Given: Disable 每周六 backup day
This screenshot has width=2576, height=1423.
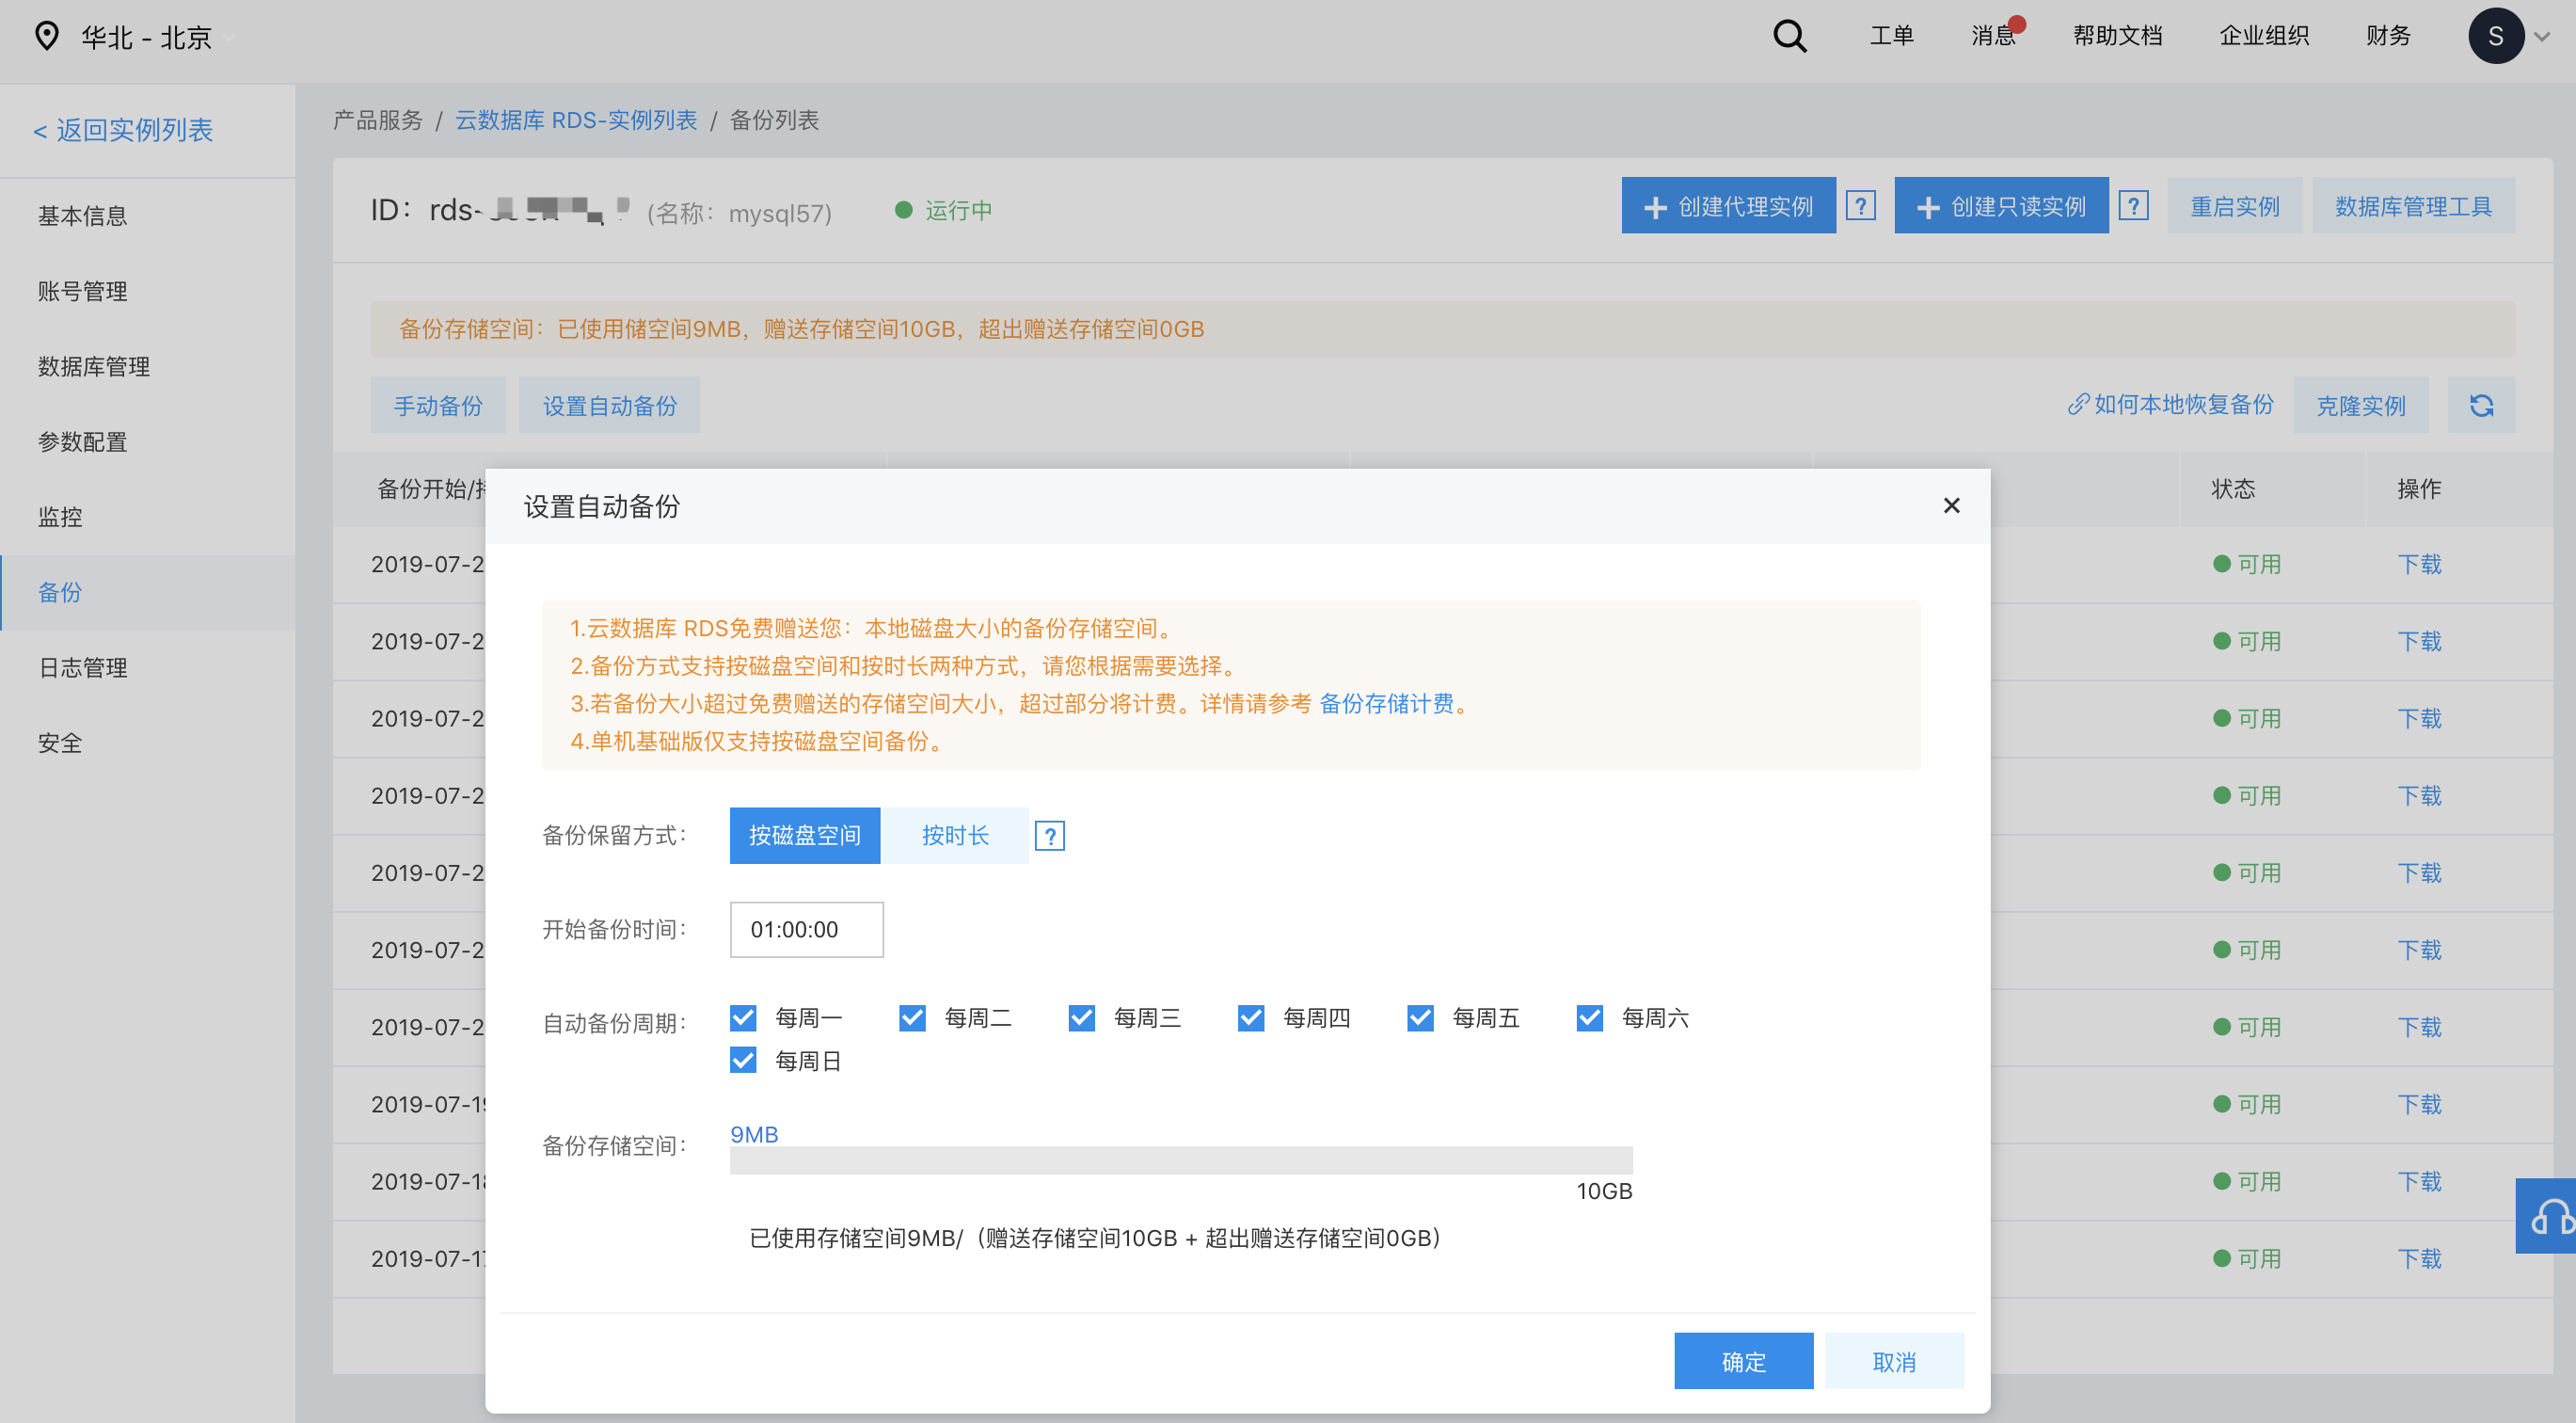Looking at the screenshot, I should pyautogui.click(x=1589, y=1018).
